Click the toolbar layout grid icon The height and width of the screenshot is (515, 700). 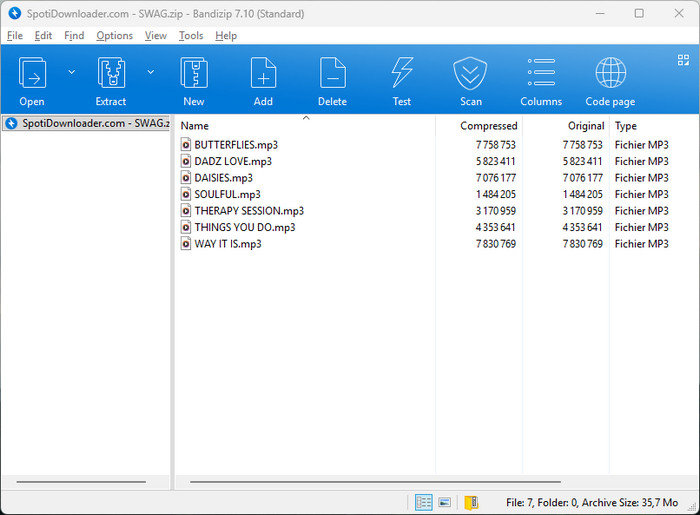pyautogui.click(x=683, y=60)
